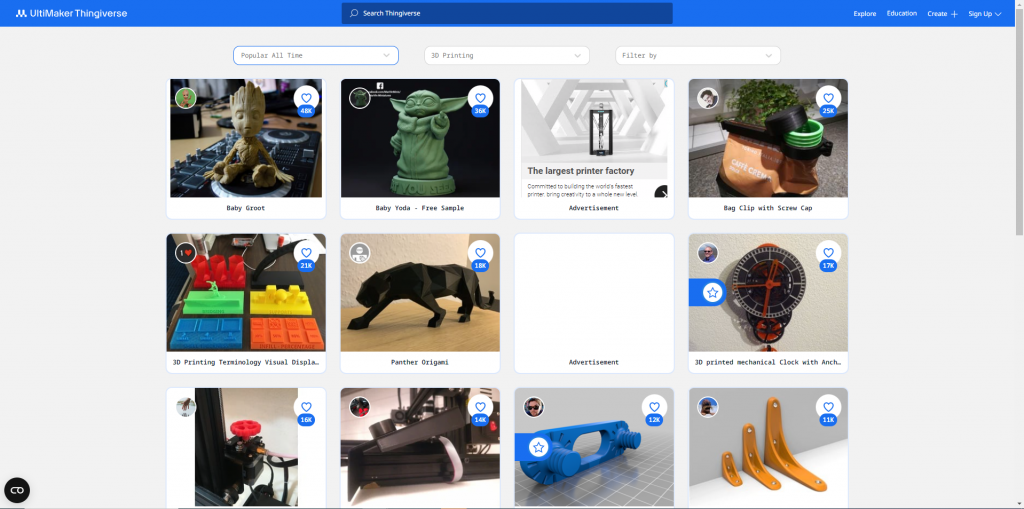Like the model with 12K likes
The height and width of the screenshot is (509, 1024).
point(654,406)
